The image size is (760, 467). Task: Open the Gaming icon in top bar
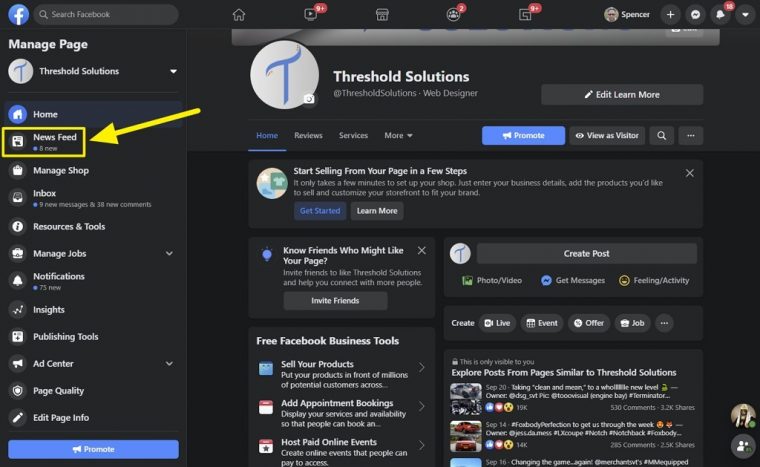tap(525, 15)
